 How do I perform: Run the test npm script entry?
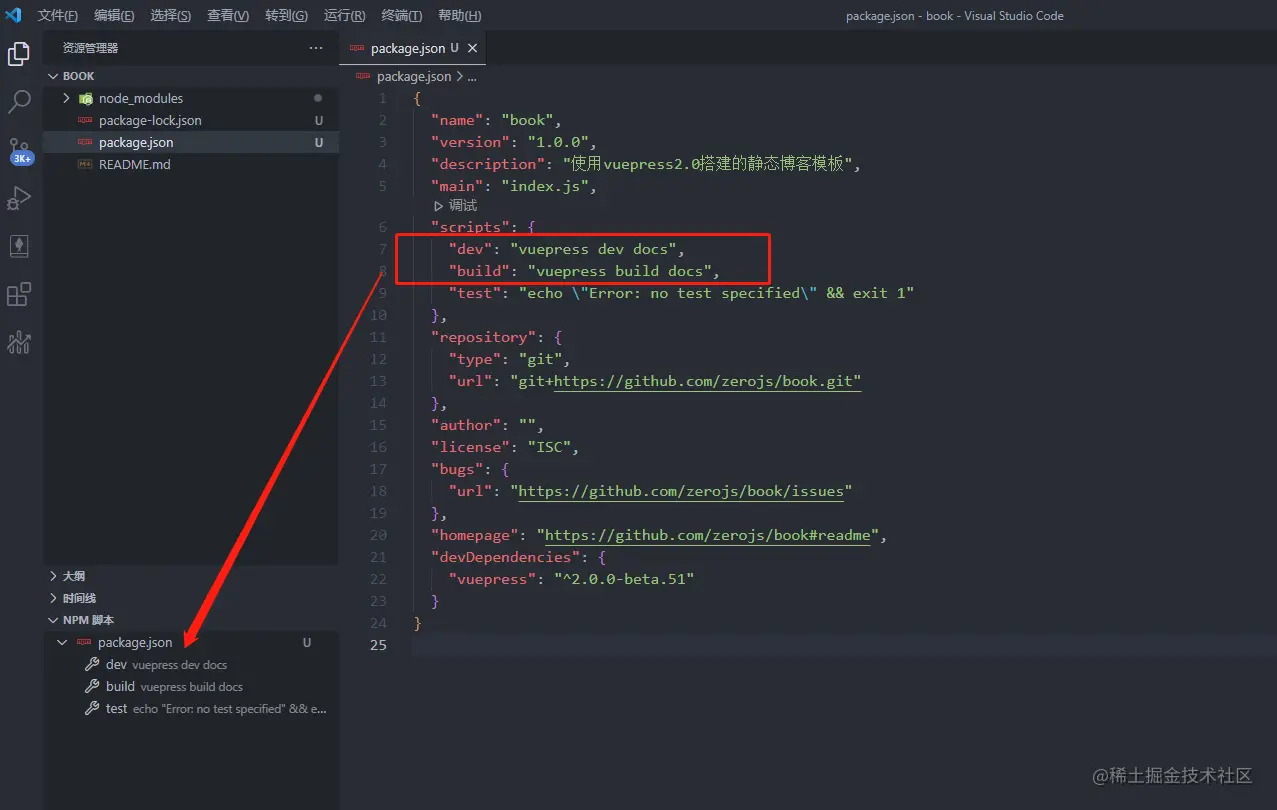(x=191, y=708)
